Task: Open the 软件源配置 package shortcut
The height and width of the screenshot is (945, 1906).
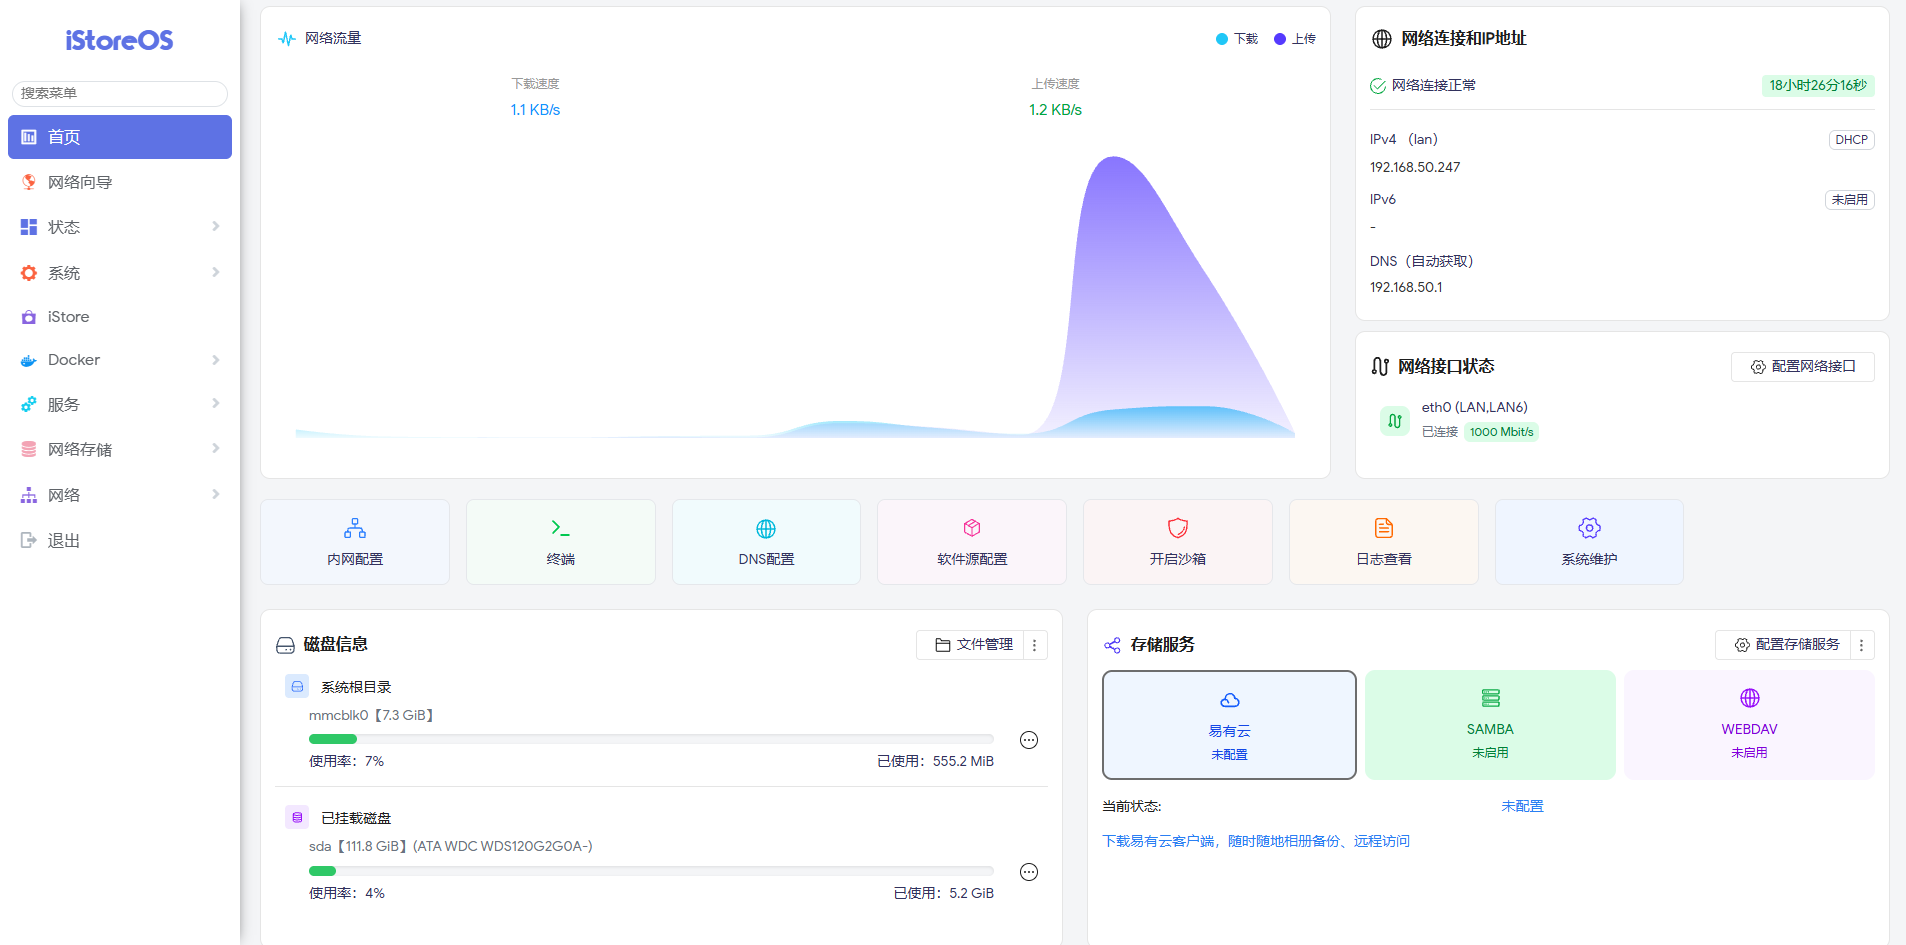Action: click(x=972, y=541)
